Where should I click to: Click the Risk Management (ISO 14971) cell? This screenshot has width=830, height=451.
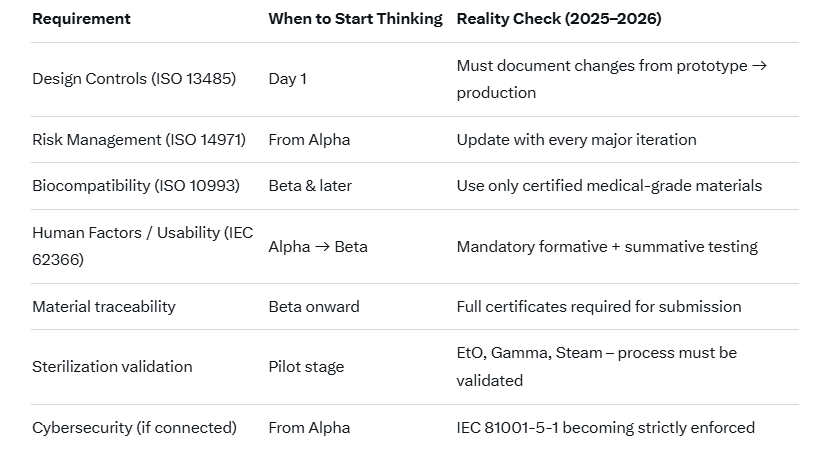(139, 140)
